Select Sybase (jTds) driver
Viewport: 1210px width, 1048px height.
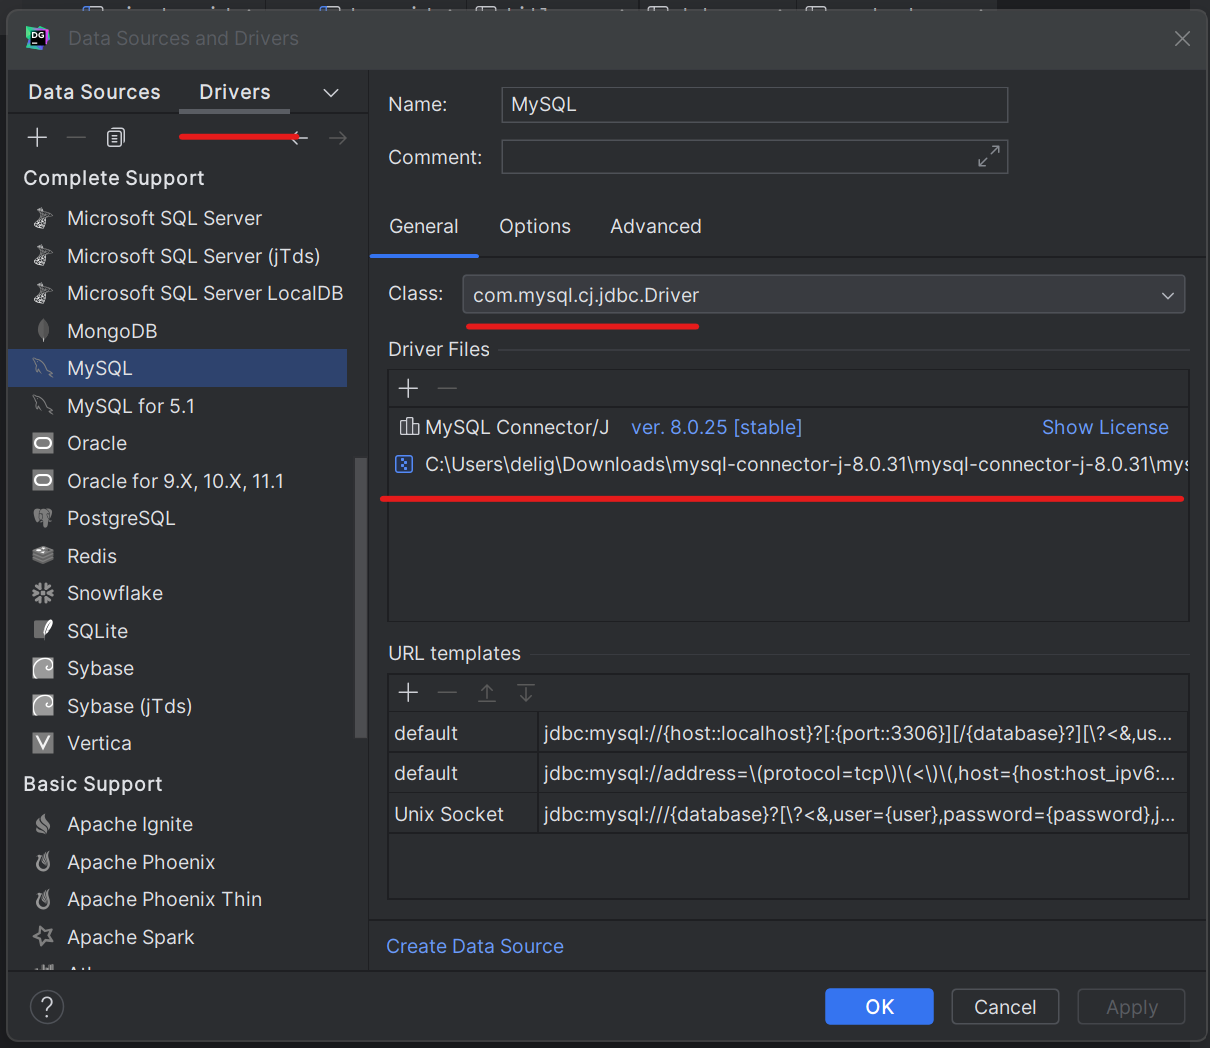pos(178,706)
